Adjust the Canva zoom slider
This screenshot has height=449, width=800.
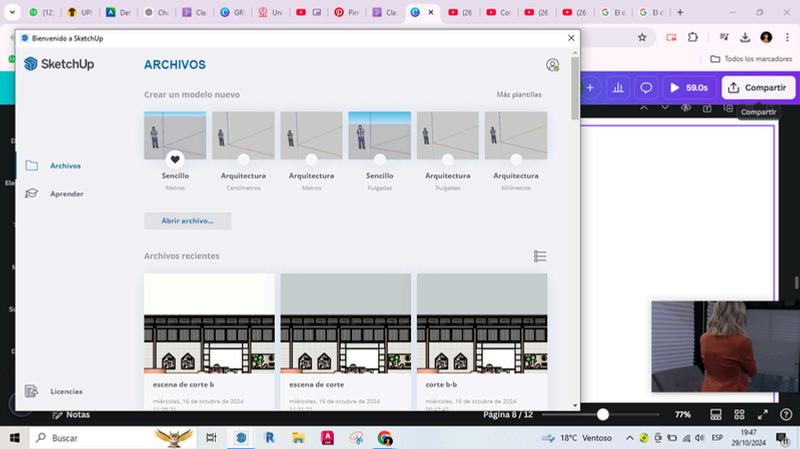(603, 414)
